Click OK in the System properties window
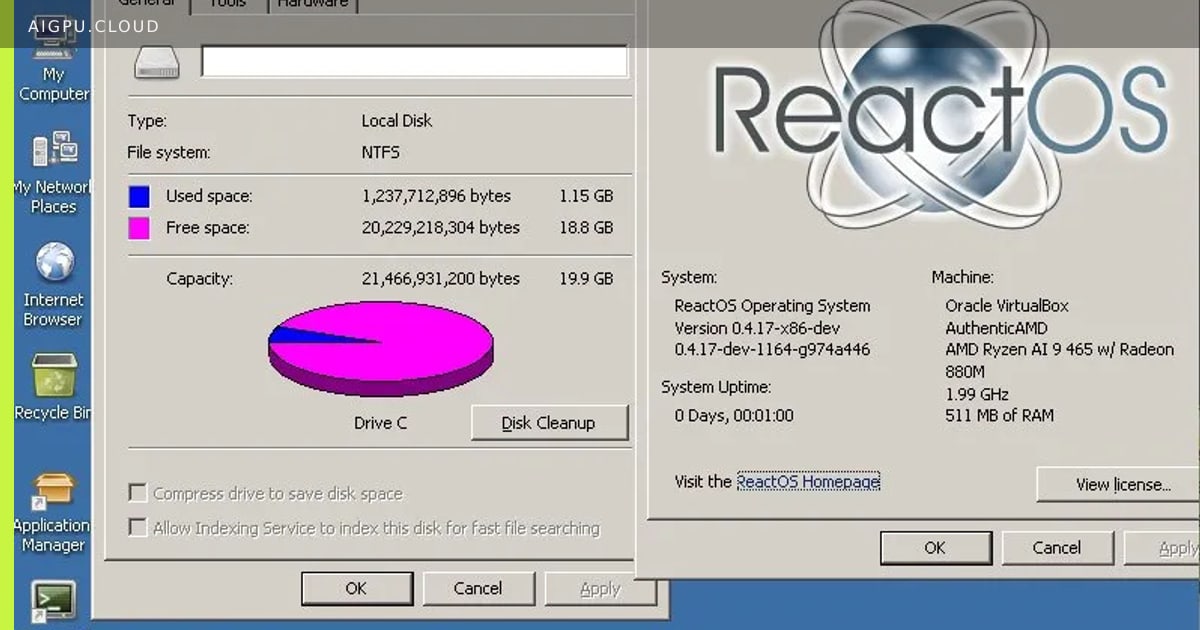The height and width of the screenshot is (630, 1200). (935, 548)
